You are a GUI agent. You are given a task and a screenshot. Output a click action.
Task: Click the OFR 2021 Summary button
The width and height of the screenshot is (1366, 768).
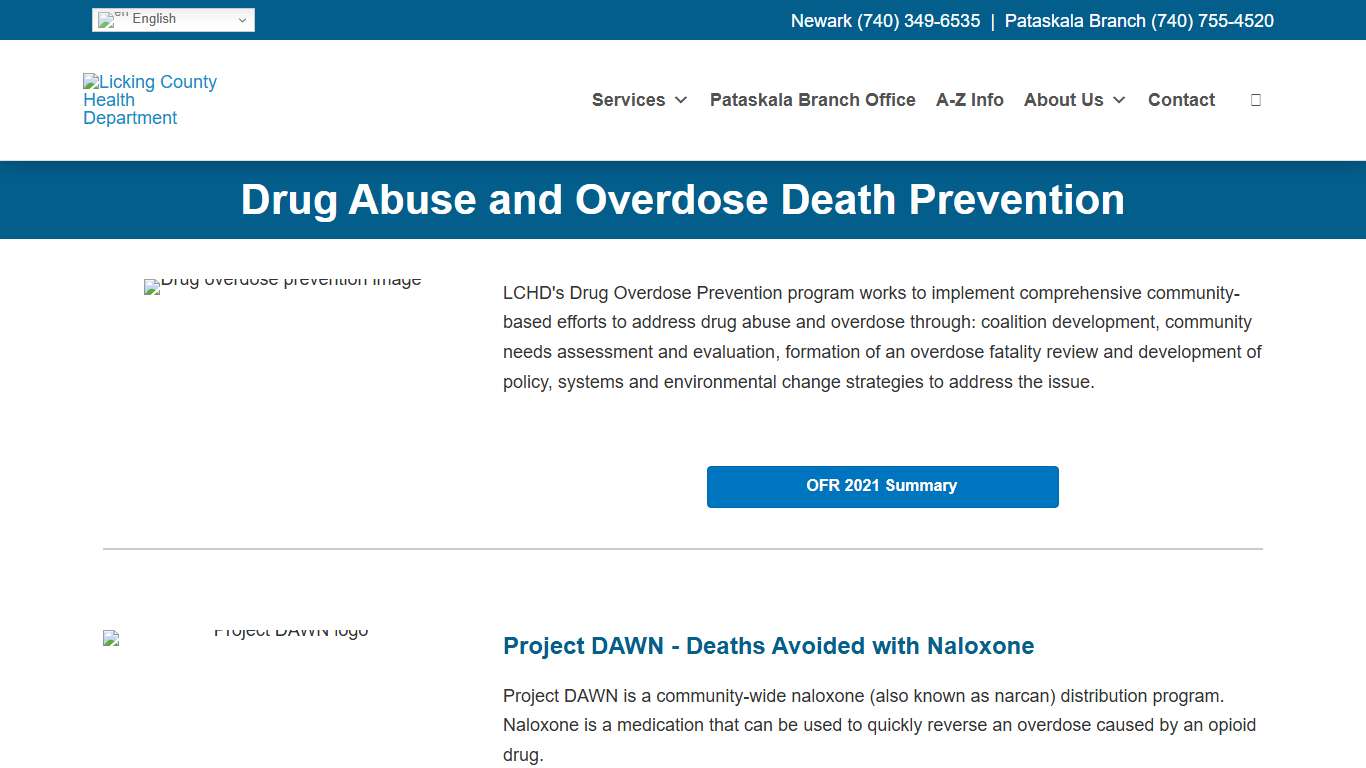click(x=882, y=486)
